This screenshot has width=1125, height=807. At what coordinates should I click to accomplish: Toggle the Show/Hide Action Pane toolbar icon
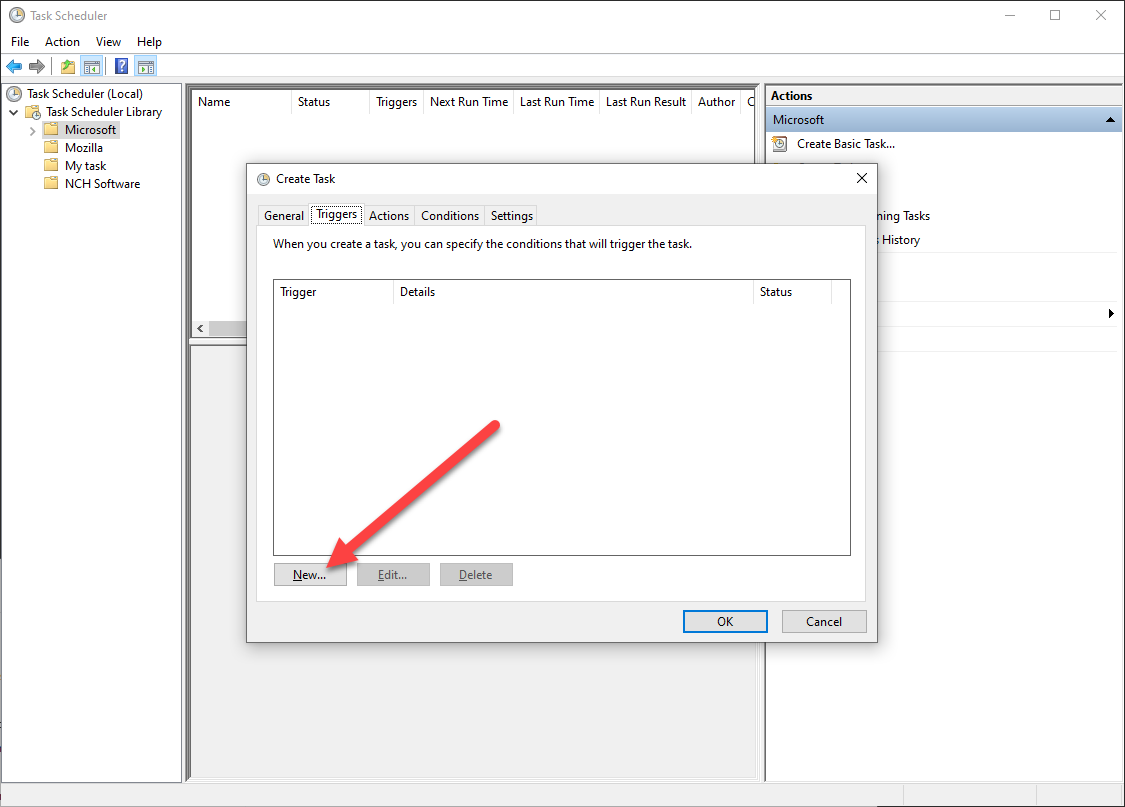tap(146, 67)
